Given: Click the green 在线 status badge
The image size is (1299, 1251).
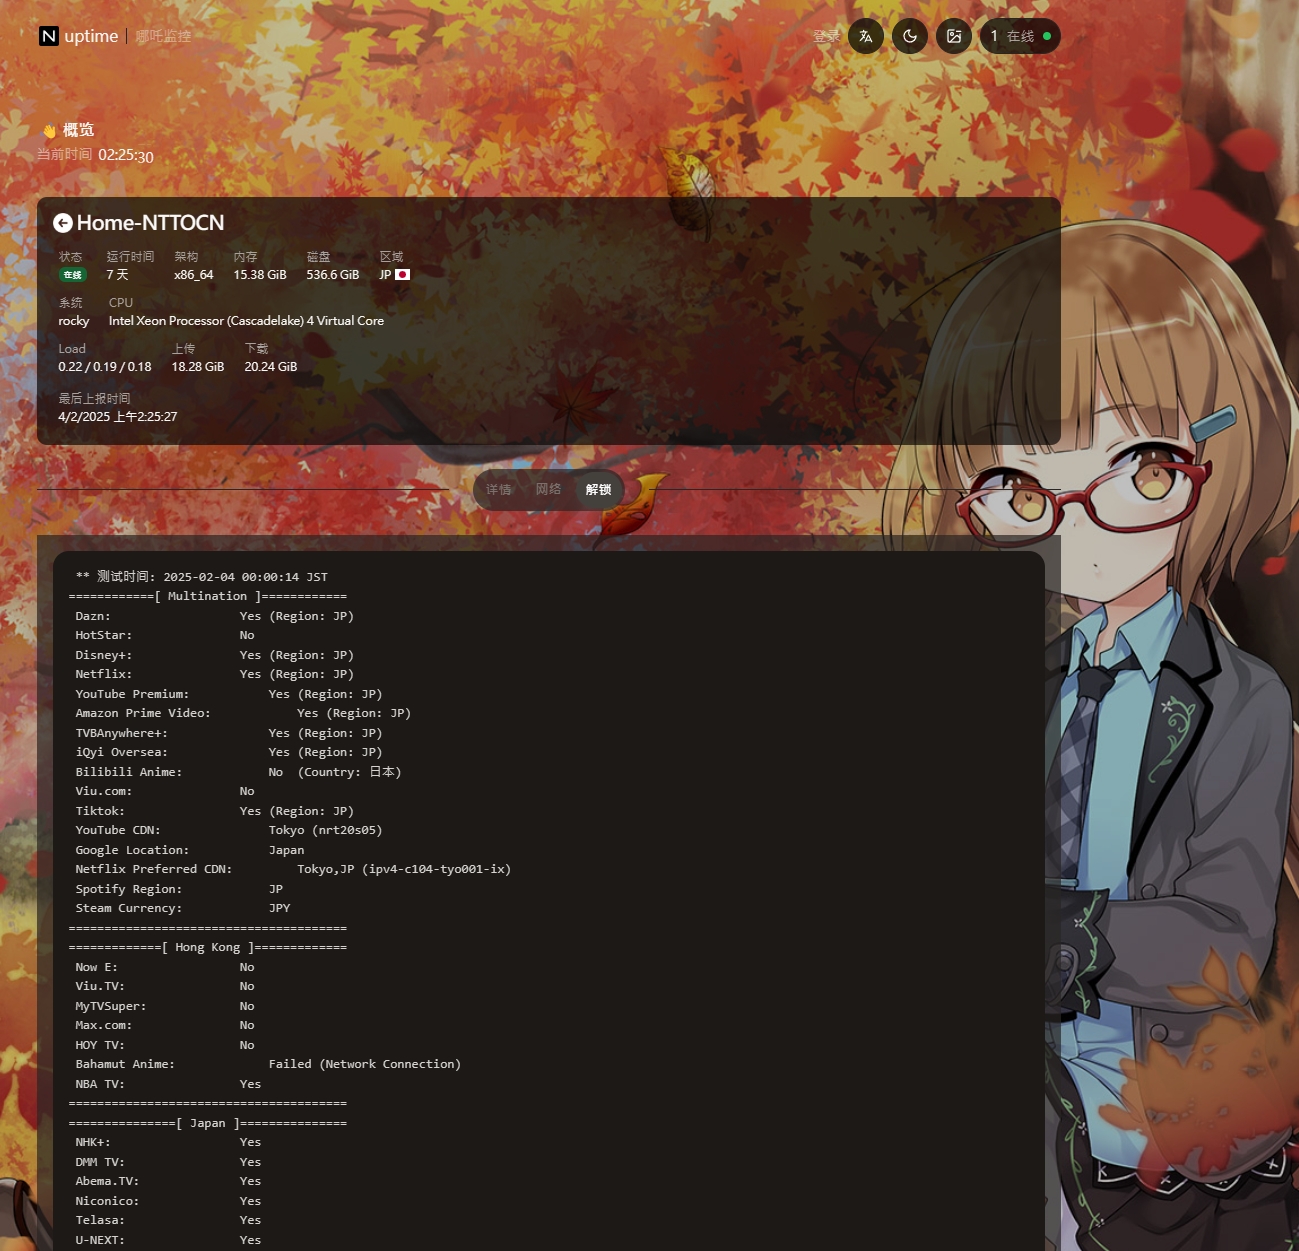Looking at the screenshot, I should [x=73, y=275].
